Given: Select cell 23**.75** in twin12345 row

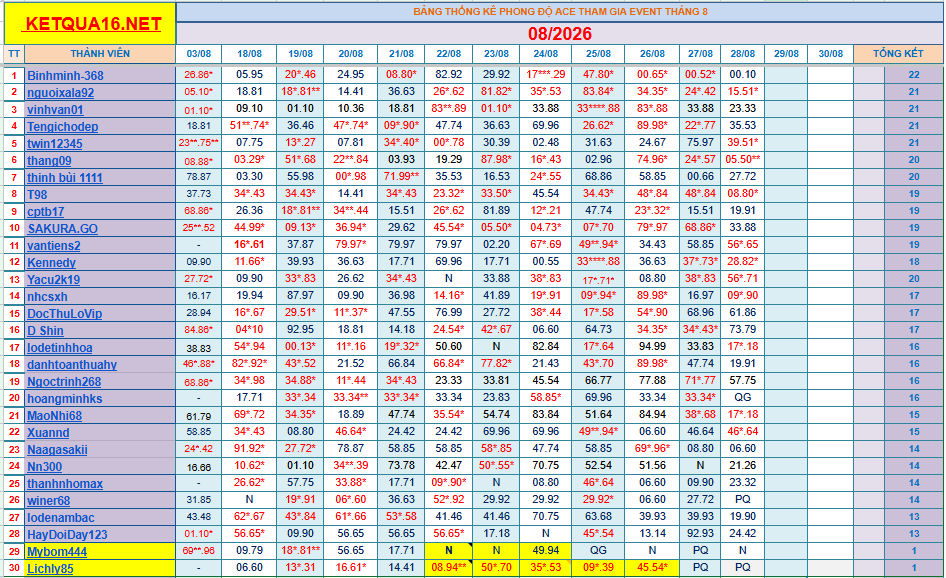Looking at the screenshot, I should pos(198,143).
